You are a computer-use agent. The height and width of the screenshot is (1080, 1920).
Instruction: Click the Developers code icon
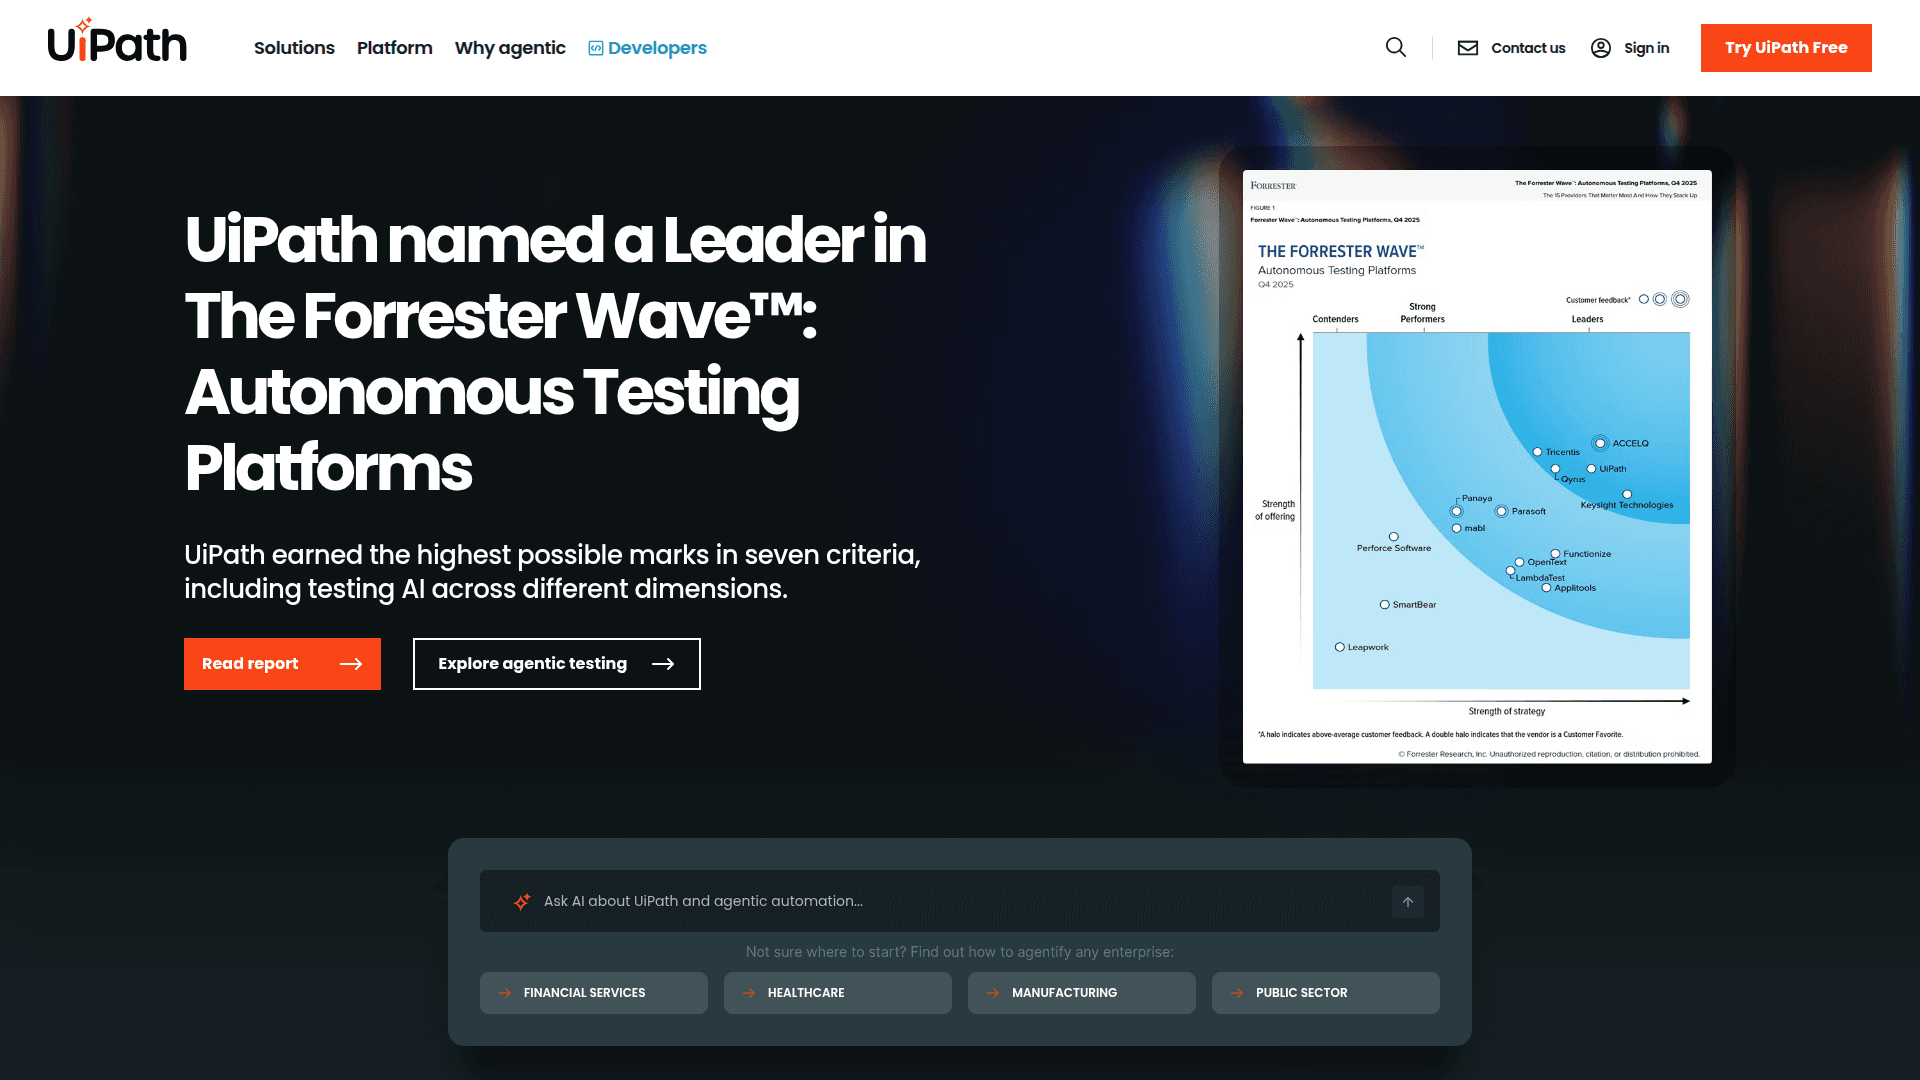click(596, 48)
